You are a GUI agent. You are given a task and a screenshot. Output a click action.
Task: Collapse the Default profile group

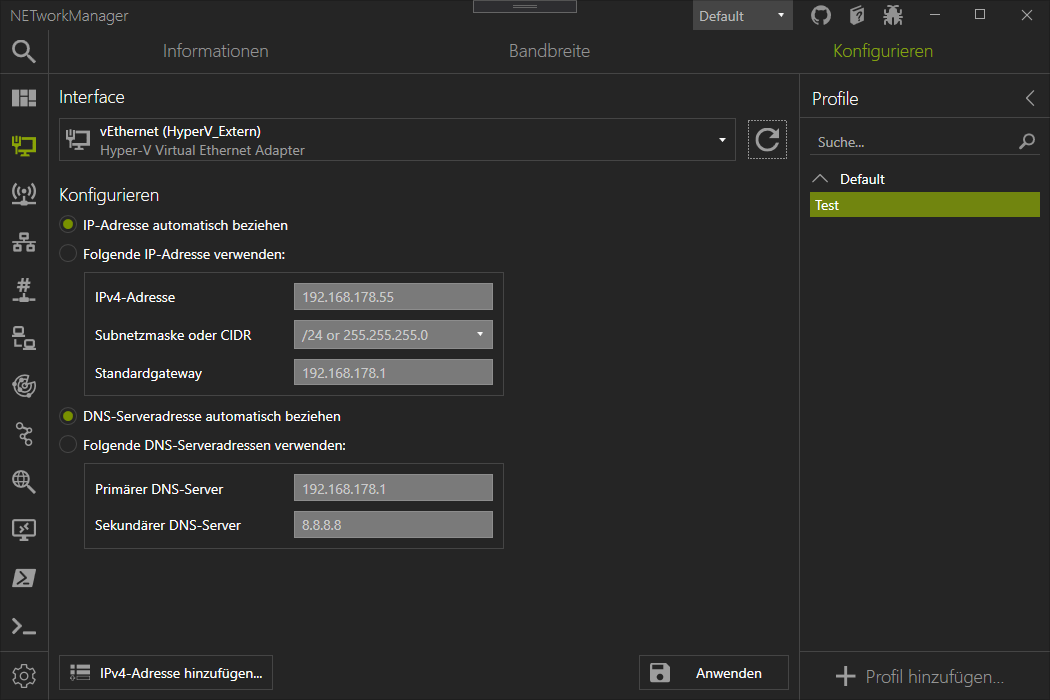820,178
